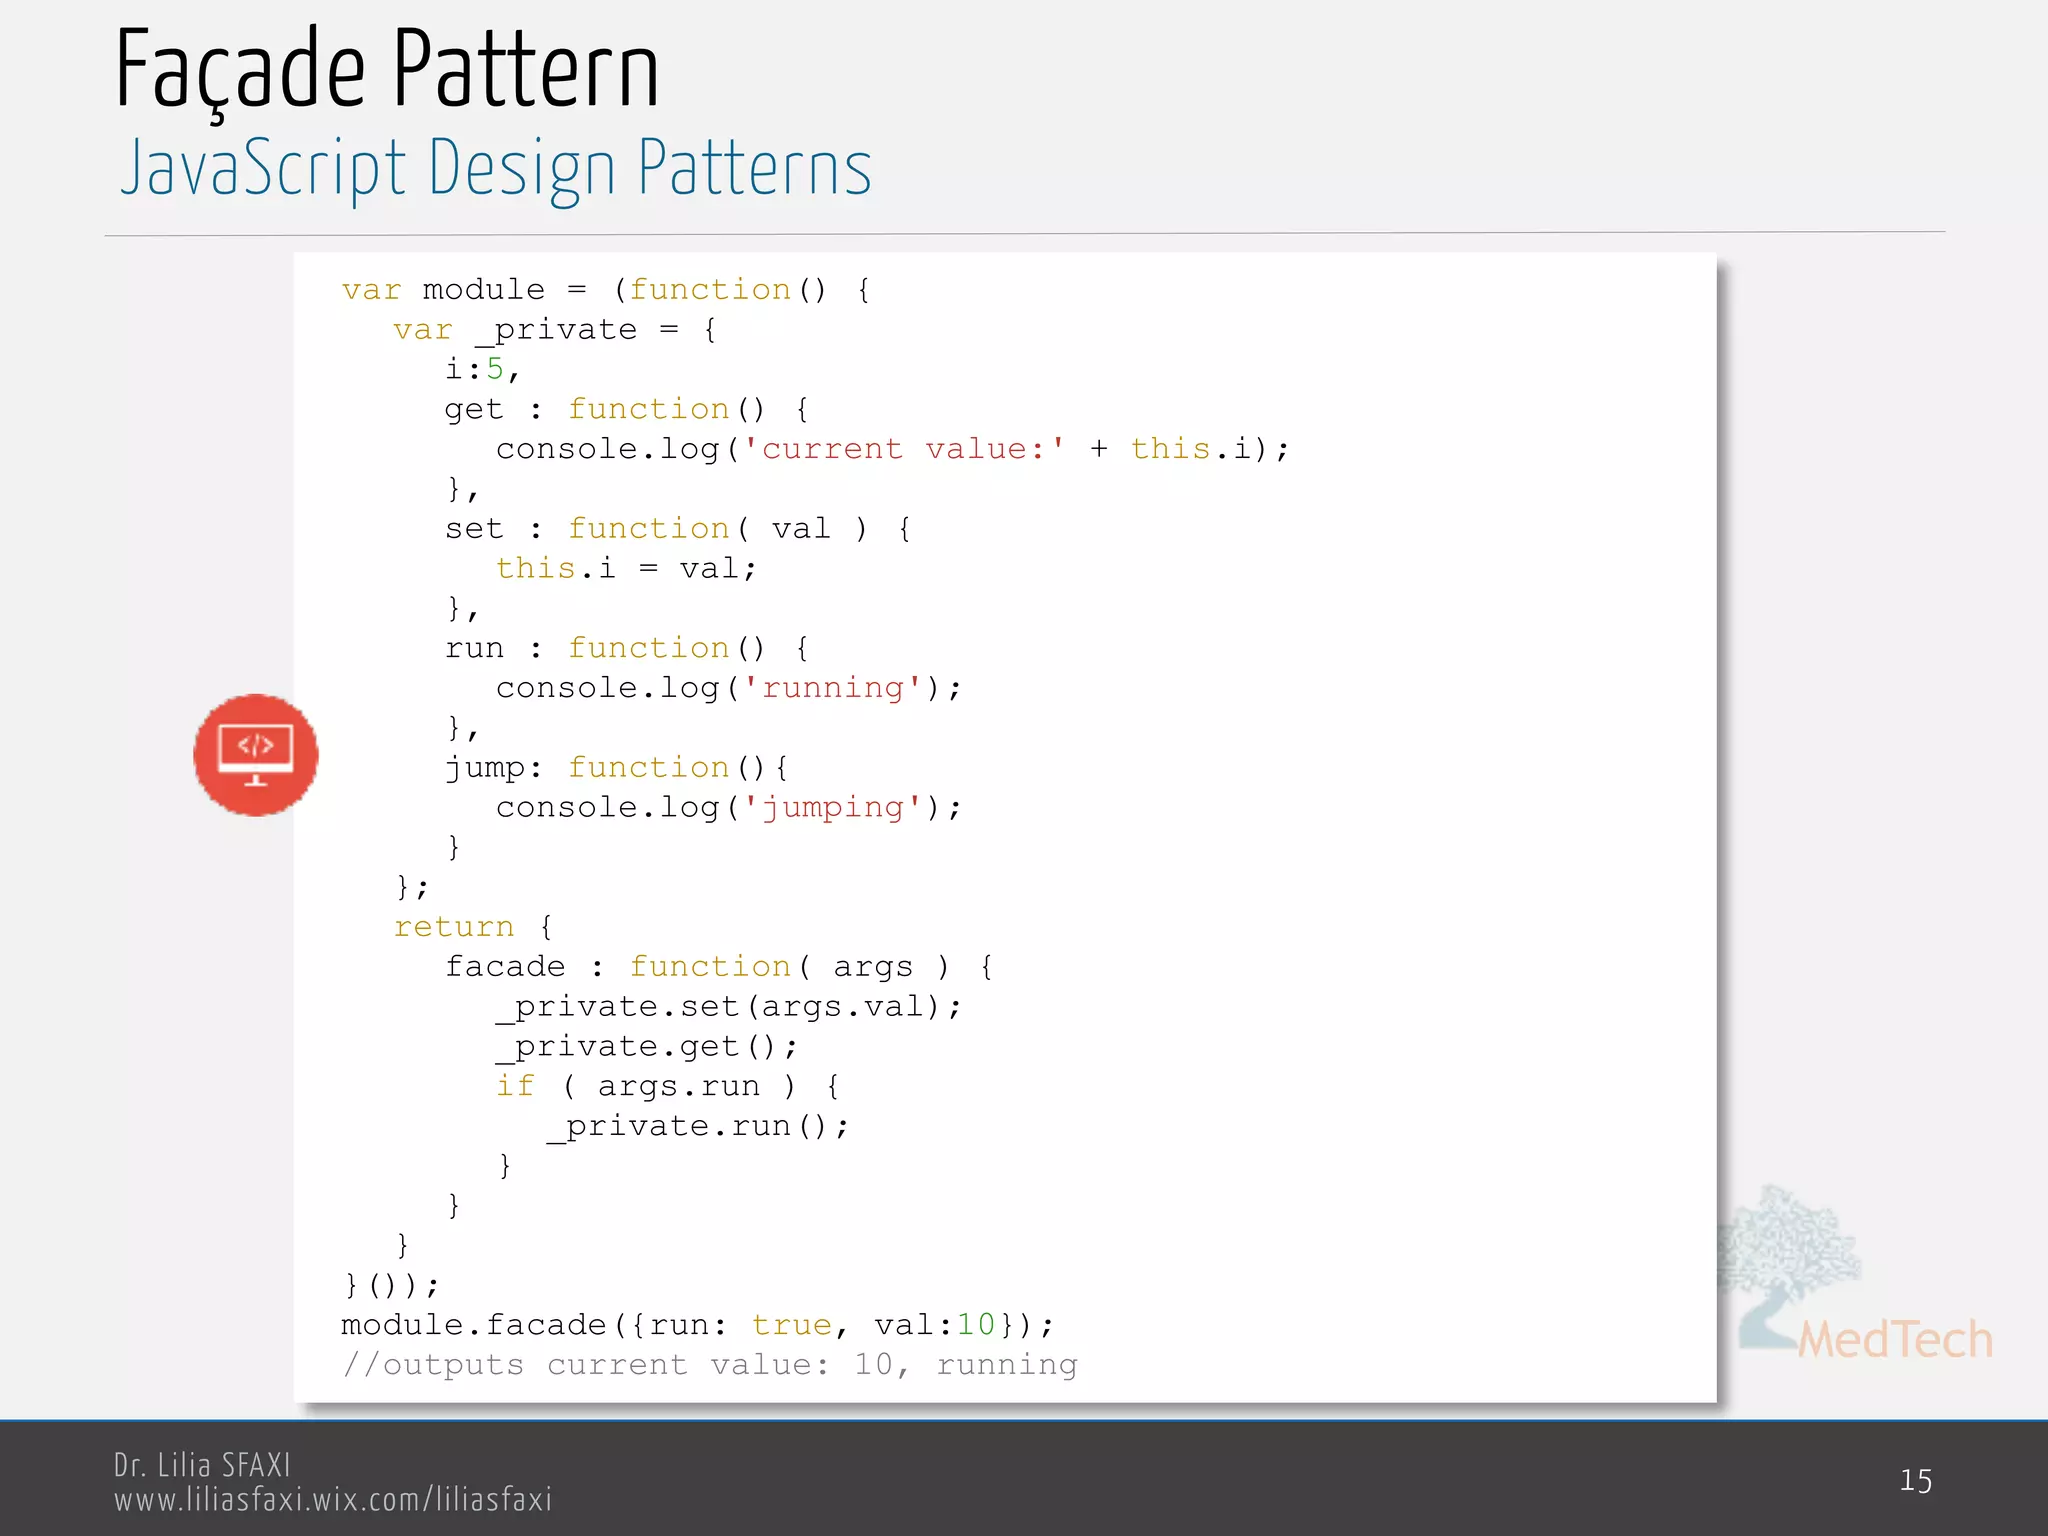The image size is (2048, 1536).
Task: Open the www.liliasfaxi.wix.com/liliasfaxi link
Action: [x=332, y=1500]
